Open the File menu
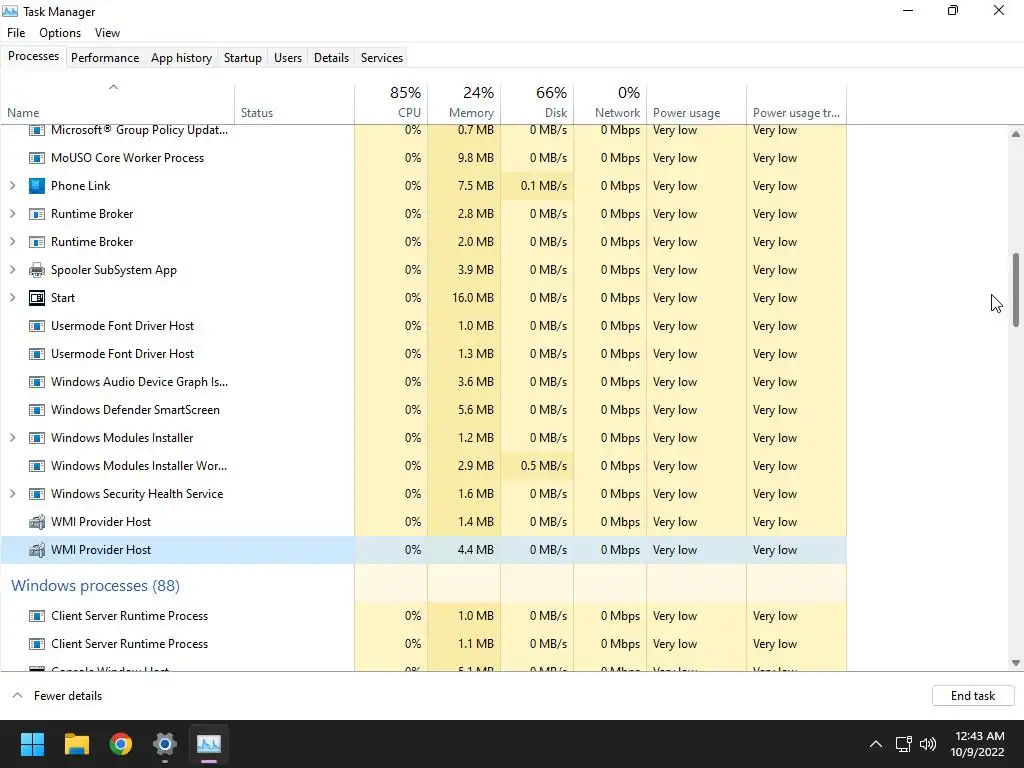The image size is (1024, 768). tap(16, 33)
